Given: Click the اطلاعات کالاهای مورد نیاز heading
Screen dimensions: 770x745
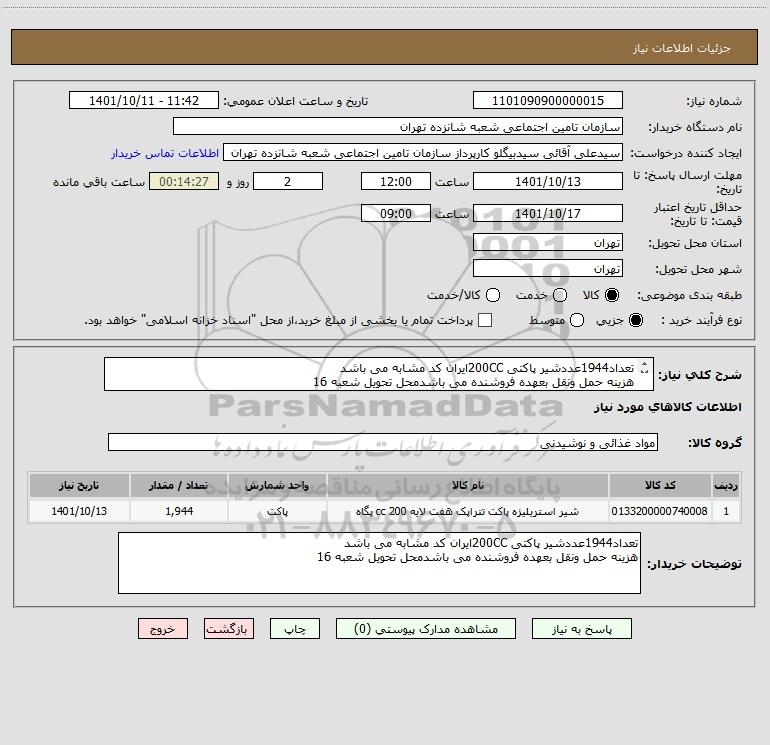Looking at the screenshot, I should 667,407.
